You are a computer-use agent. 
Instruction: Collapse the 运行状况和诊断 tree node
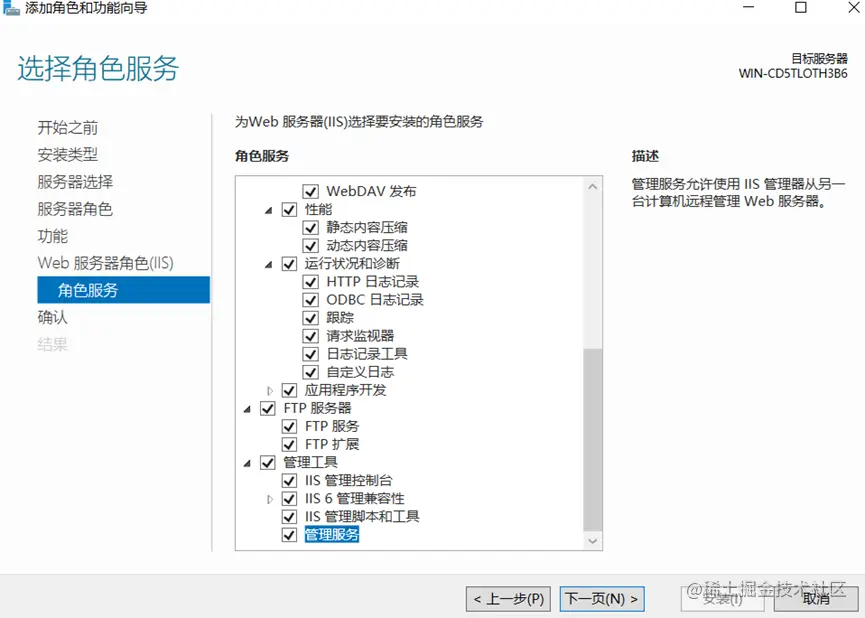click(x=269, y=264)
